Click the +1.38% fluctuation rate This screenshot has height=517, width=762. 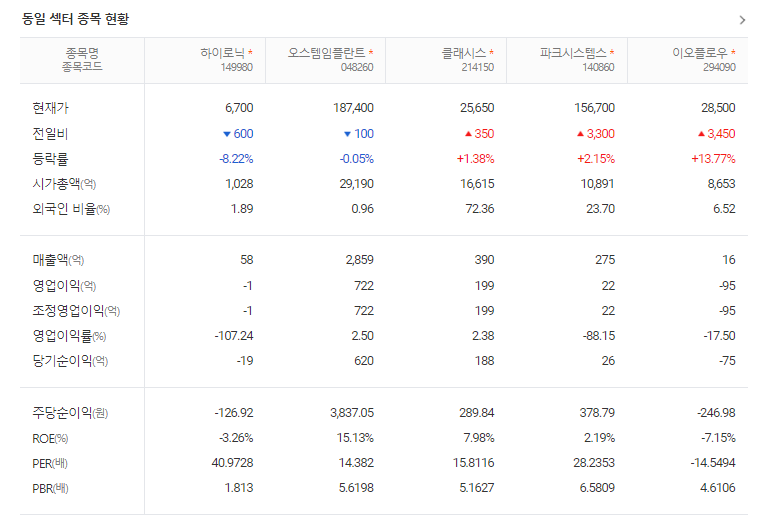475,159
